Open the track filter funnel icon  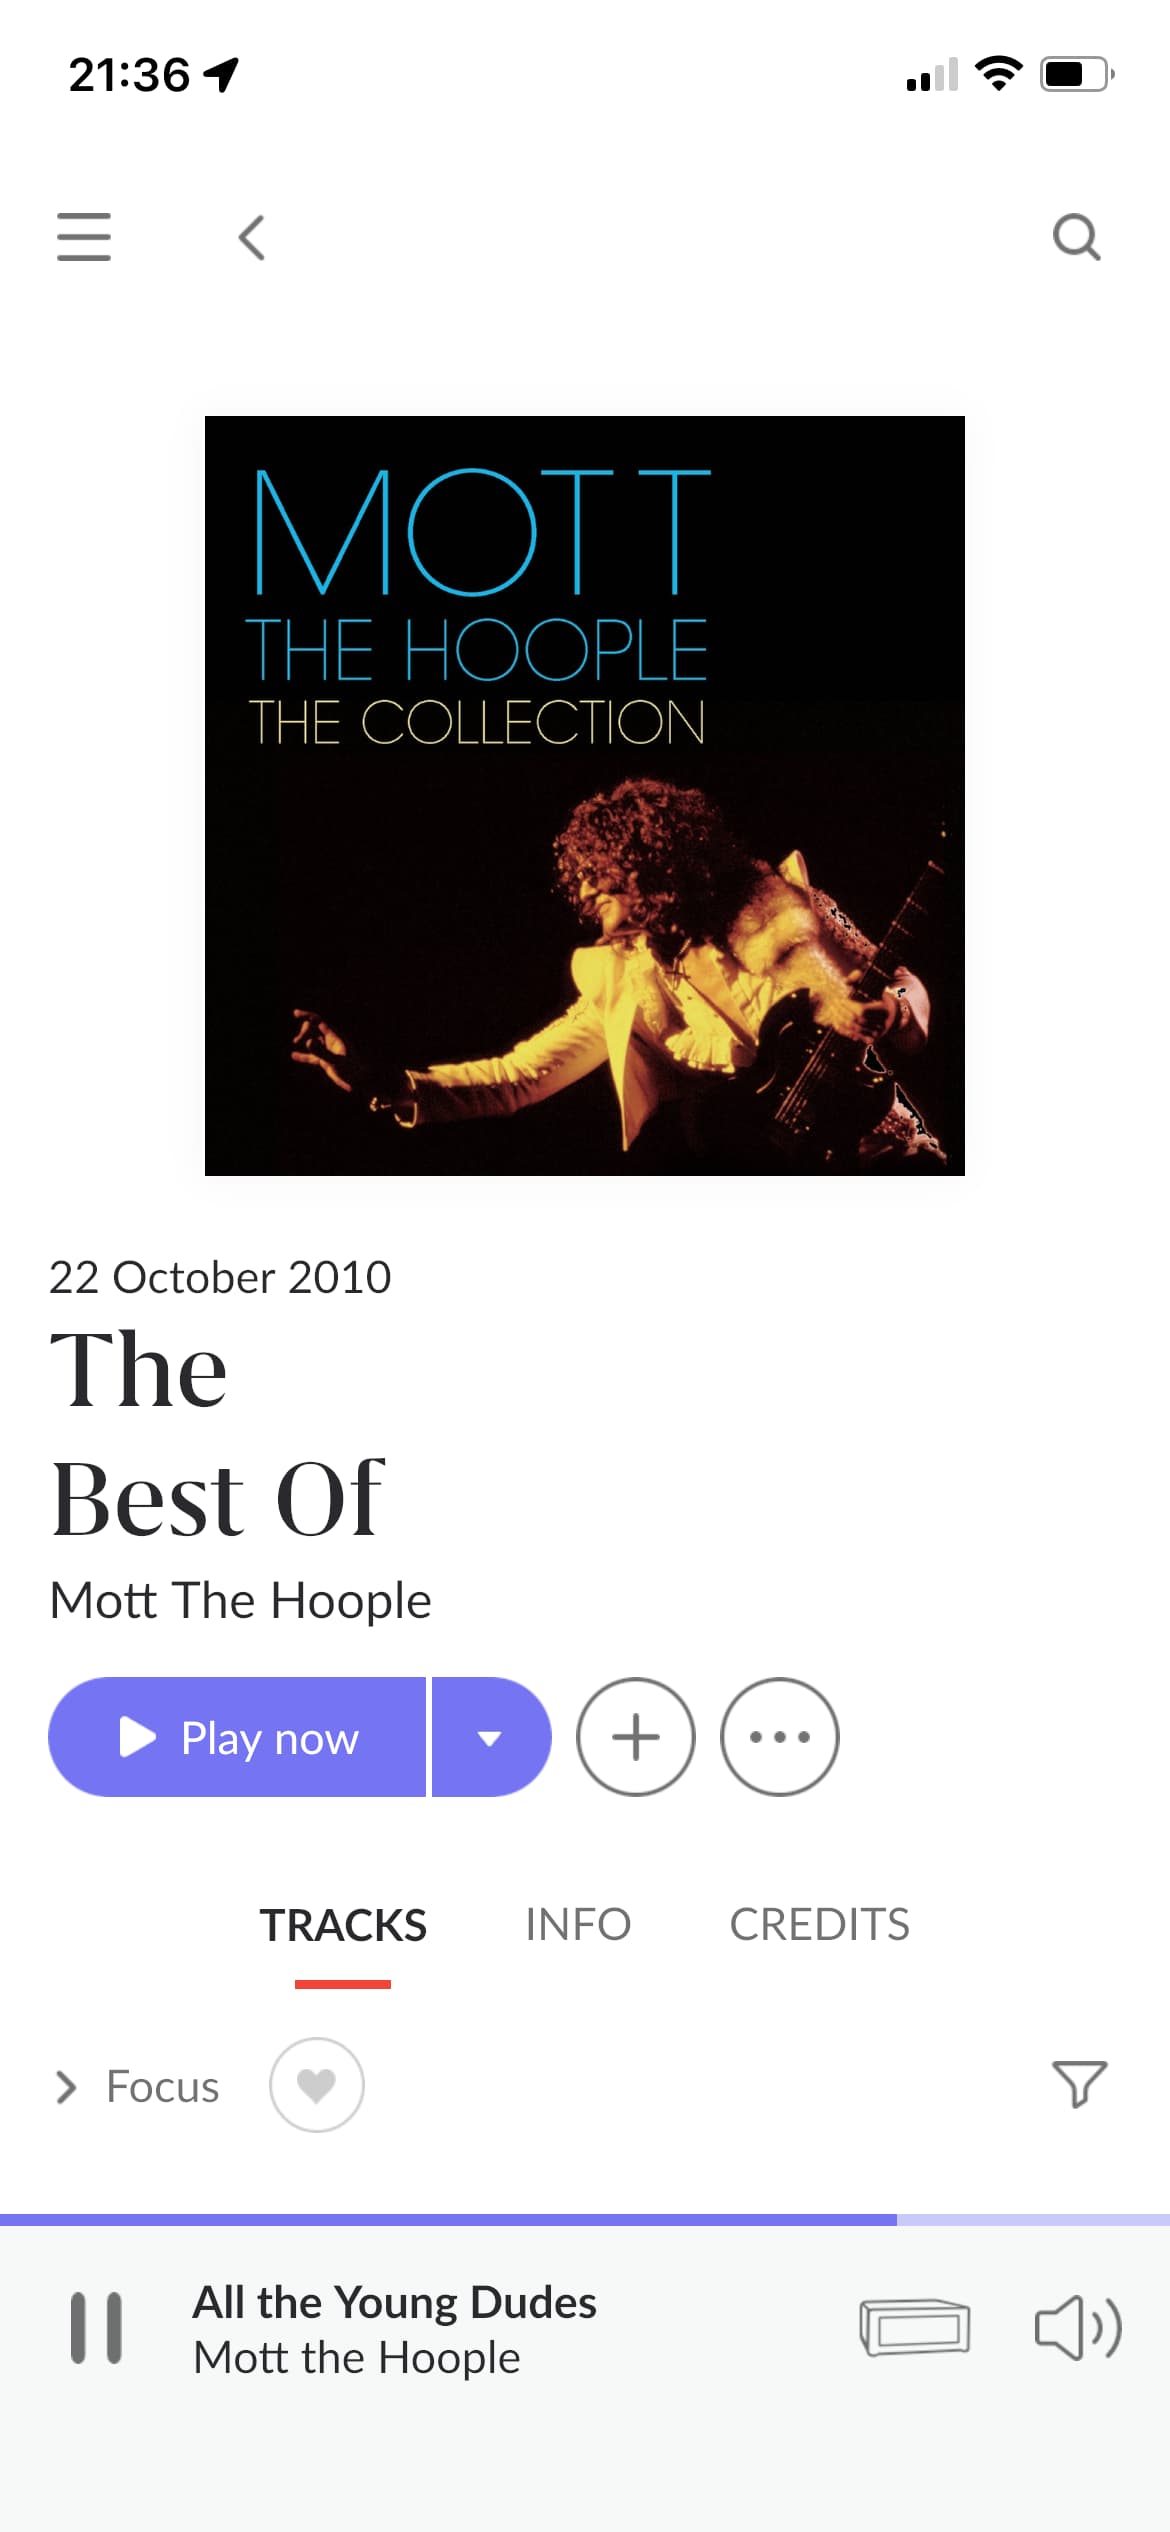[x=1080, y=2085]
